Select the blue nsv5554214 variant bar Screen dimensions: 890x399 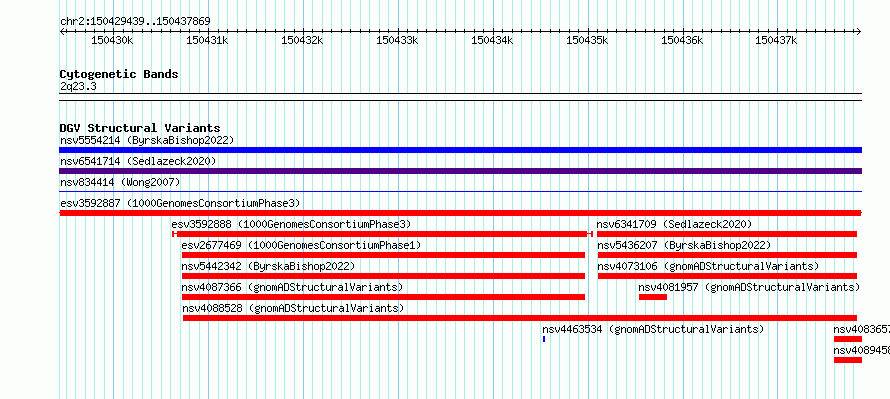(x=460, y=150)
